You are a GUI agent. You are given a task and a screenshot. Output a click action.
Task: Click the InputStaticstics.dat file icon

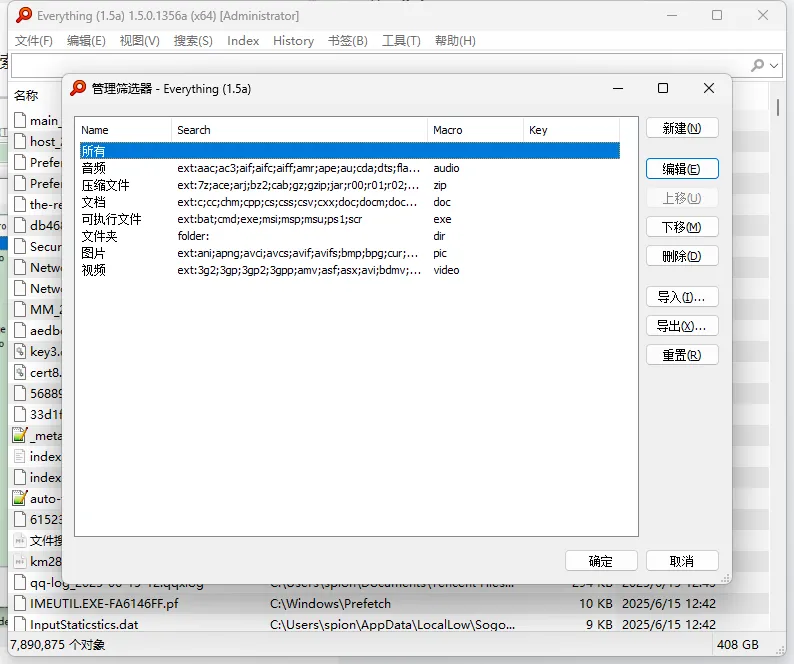click(20, 624)
